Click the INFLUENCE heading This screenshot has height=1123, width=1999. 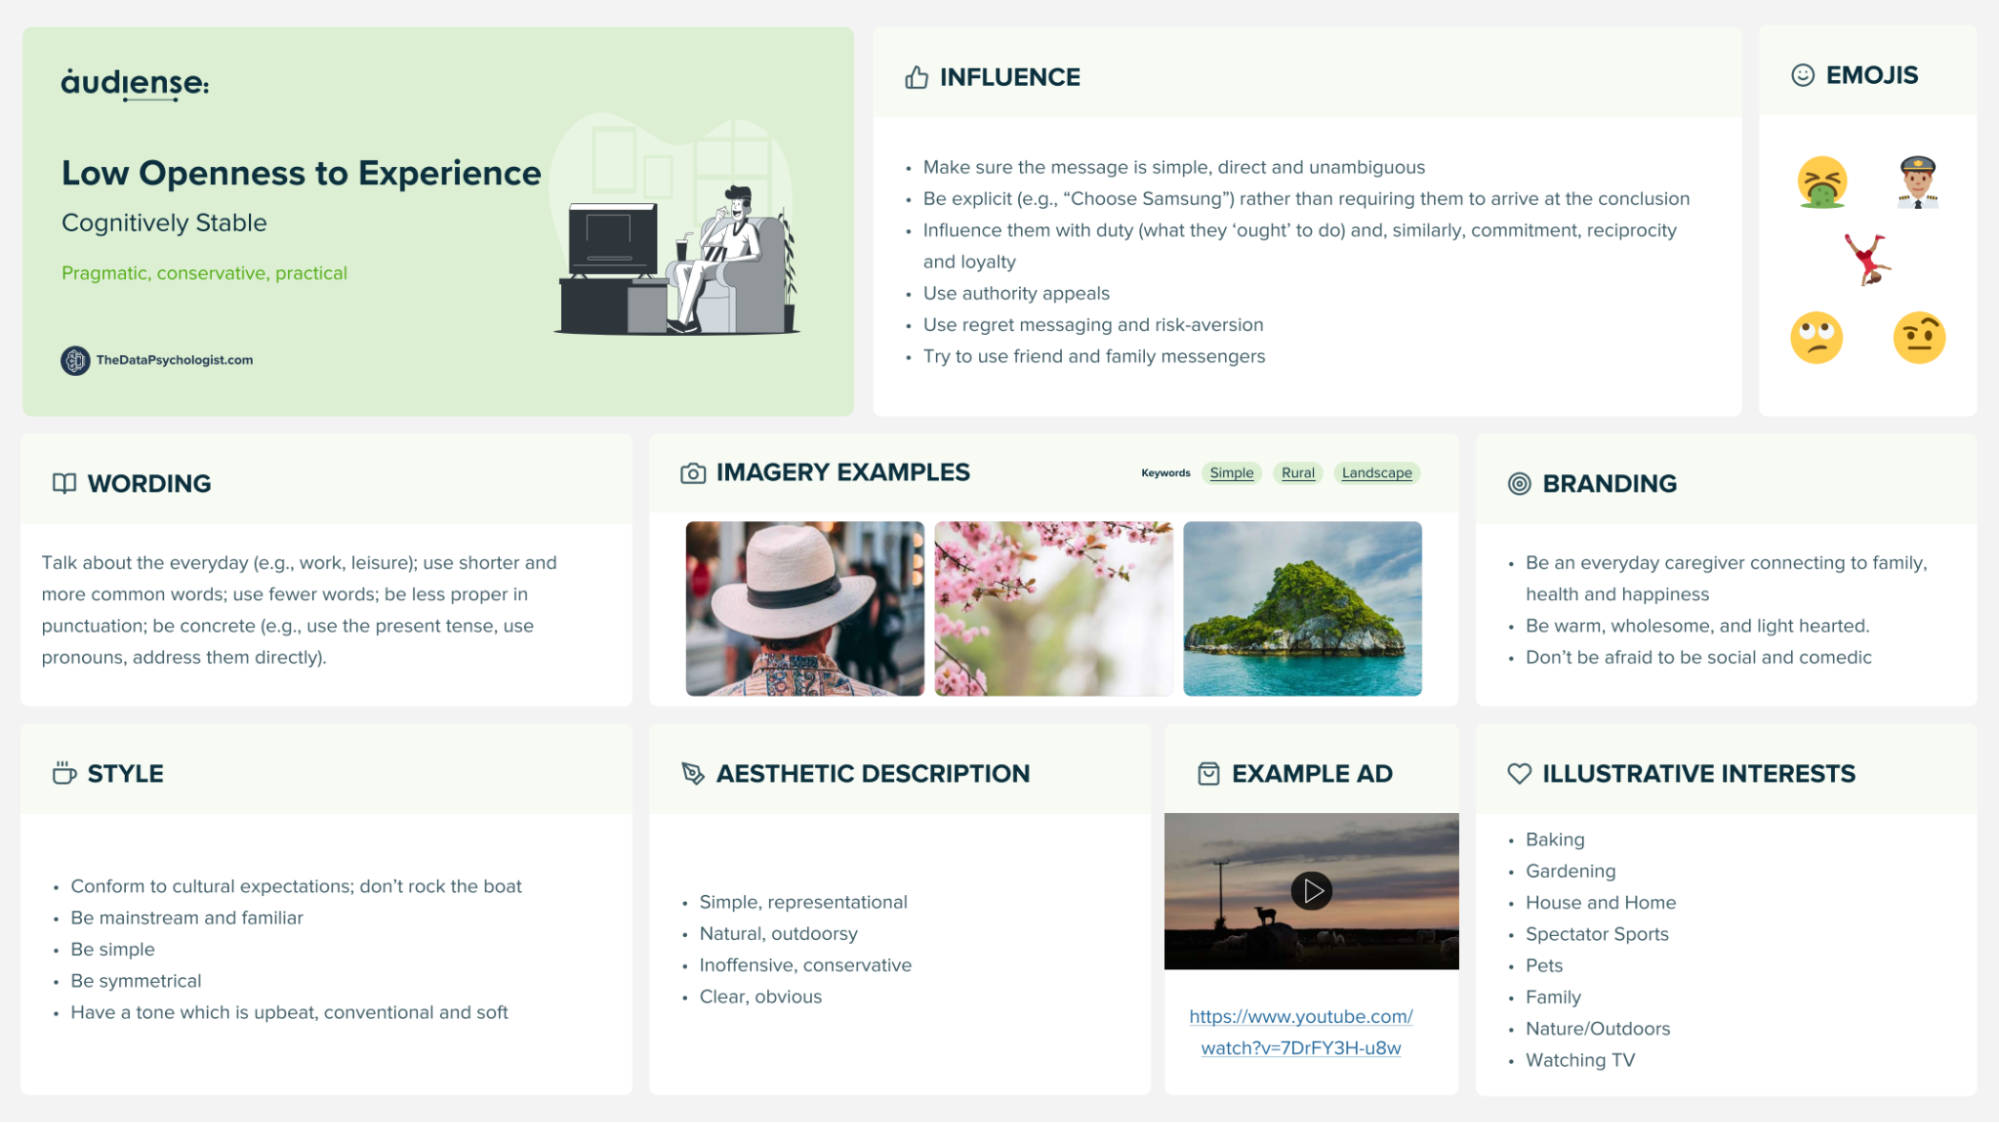click(x=1010, y=77)
